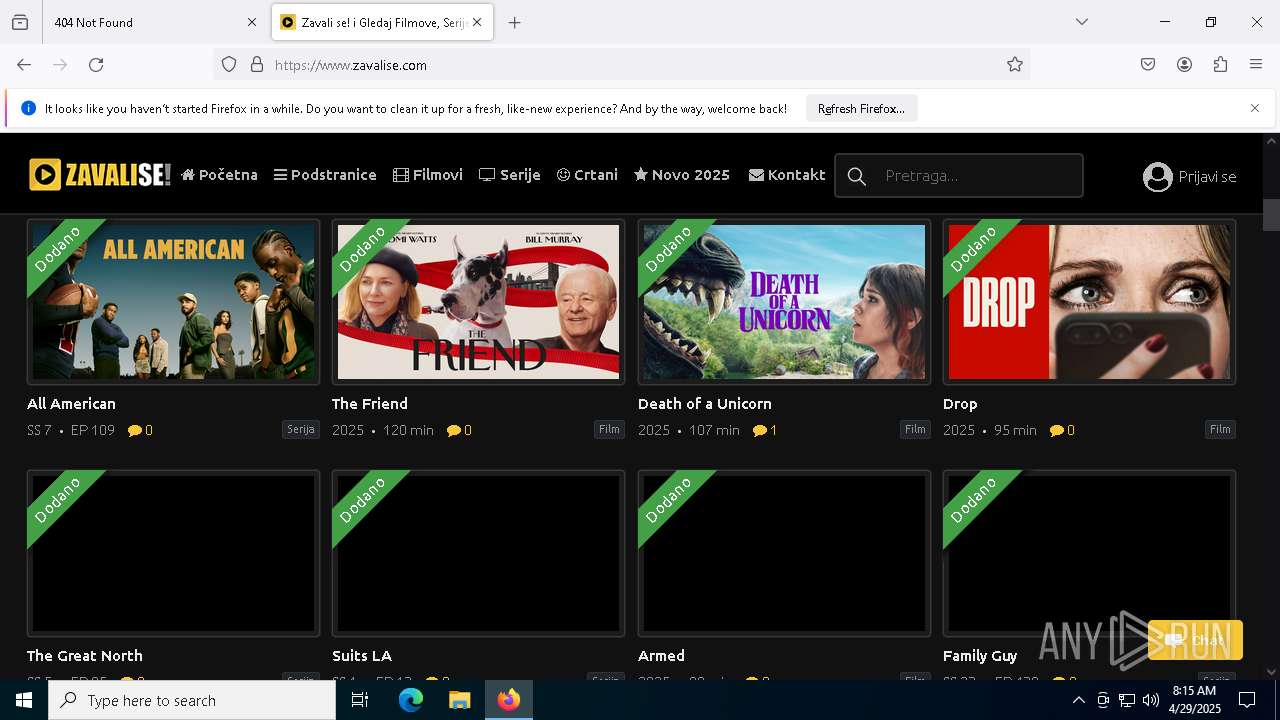Image resolution: width=1280 pixels, height=720 pixels.
Task: Open the All American poster thumbnail
Action: tap(173, 302)
